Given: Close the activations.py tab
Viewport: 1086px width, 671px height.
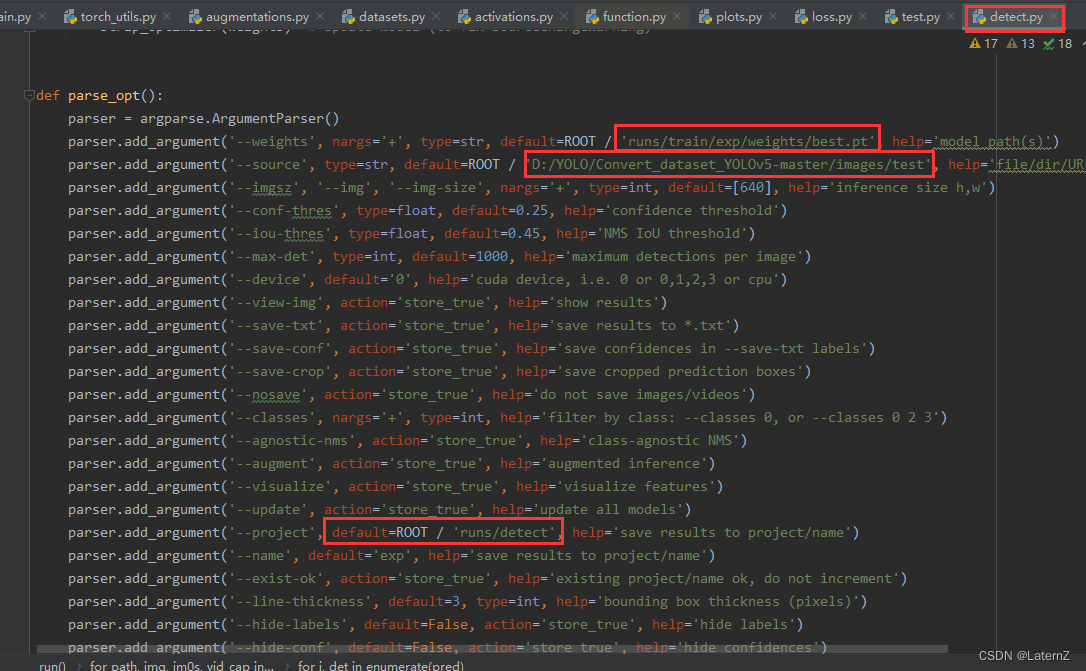Looking at the screenshot, I should coord(564,17).
